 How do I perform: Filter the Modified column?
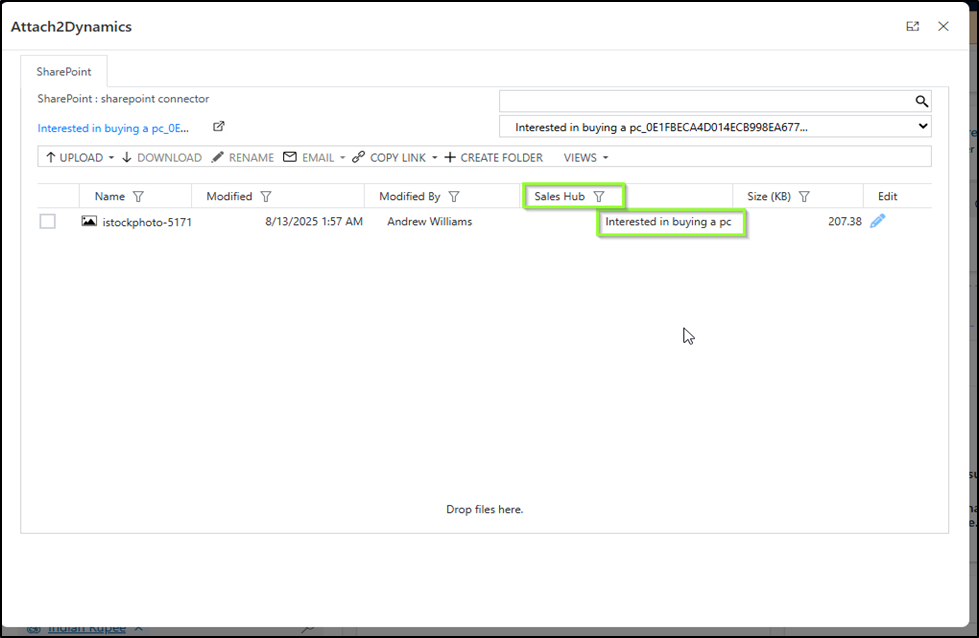(x=265, y=197)
